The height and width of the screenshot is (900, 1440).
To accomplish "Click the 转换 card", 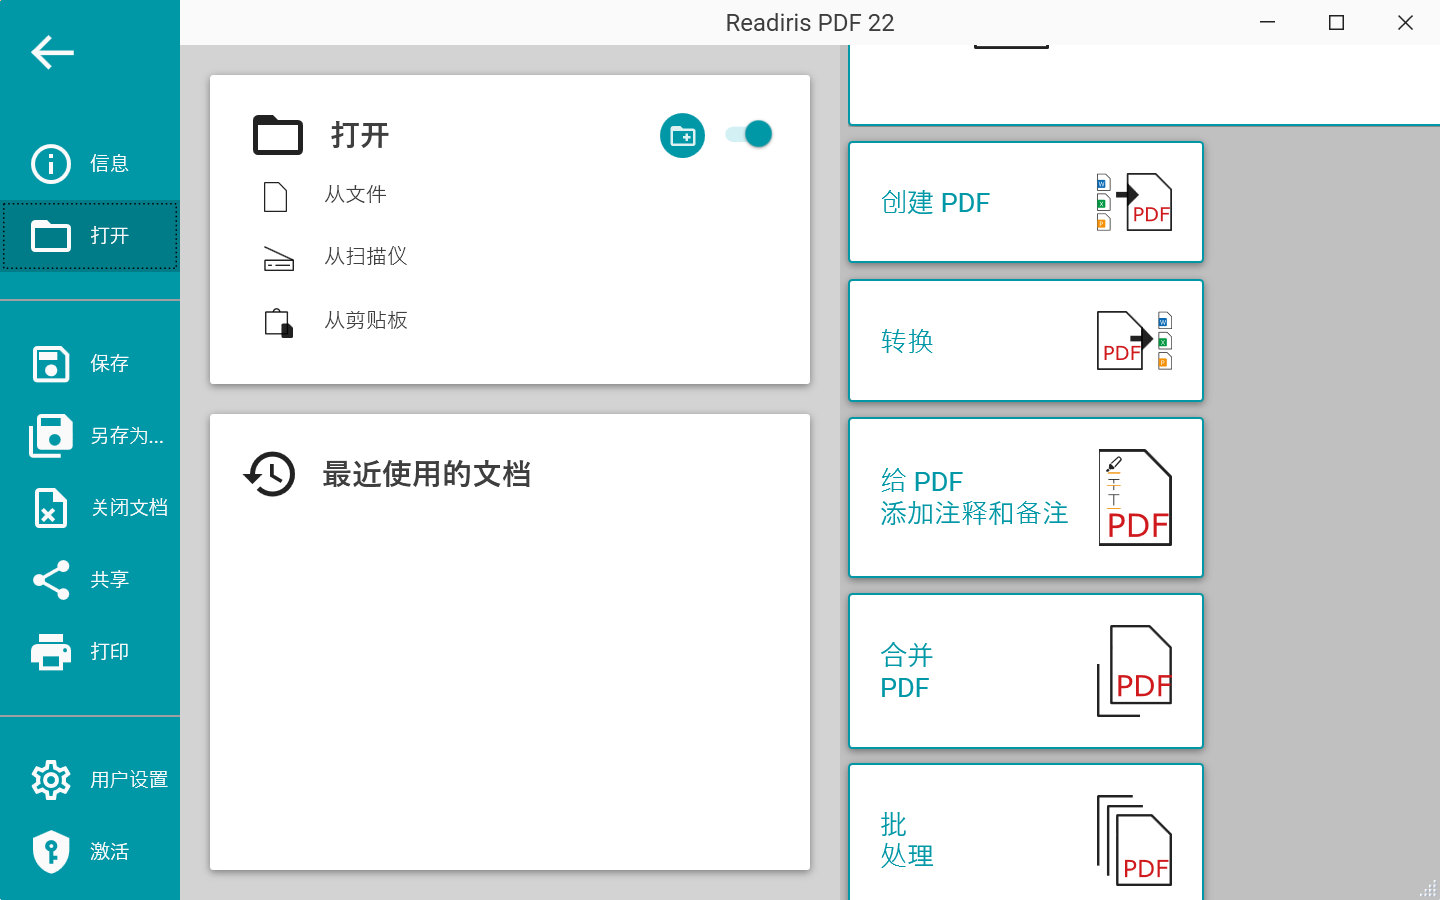I will tap(1026, 340).
